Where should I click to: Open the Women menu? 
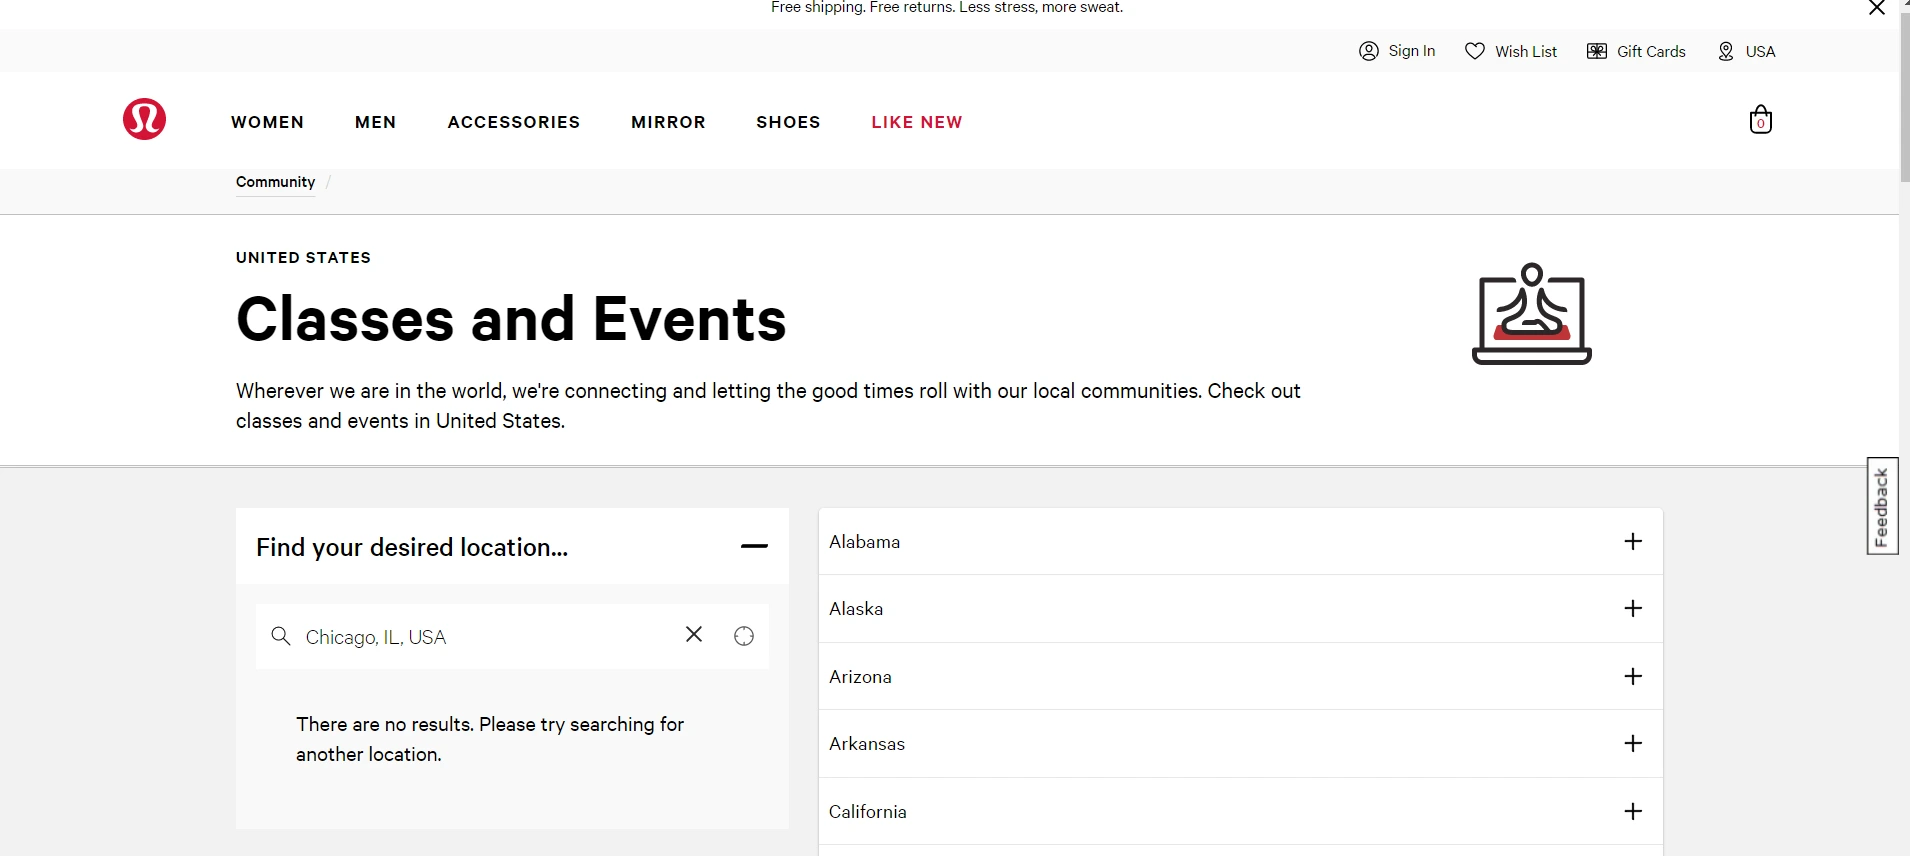267,122
